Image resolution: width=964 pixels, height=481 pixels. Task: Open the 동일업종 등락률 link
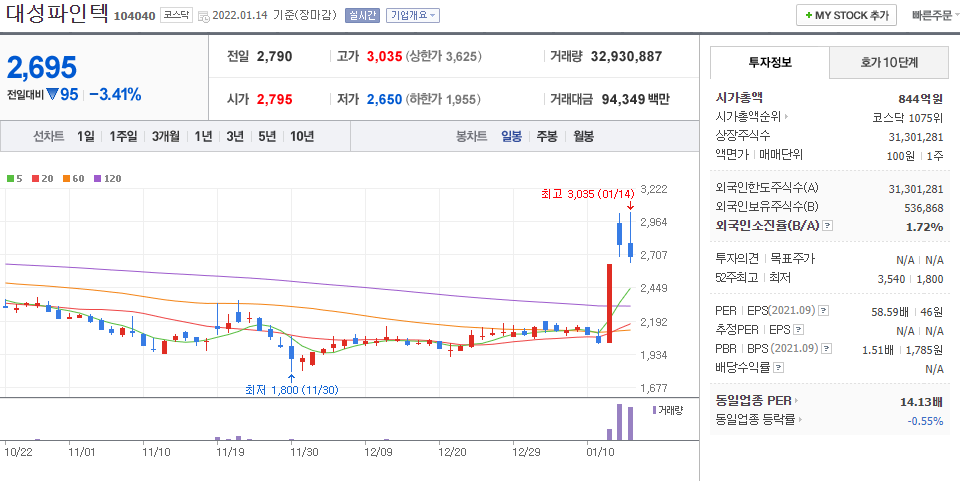click(760, 420)
